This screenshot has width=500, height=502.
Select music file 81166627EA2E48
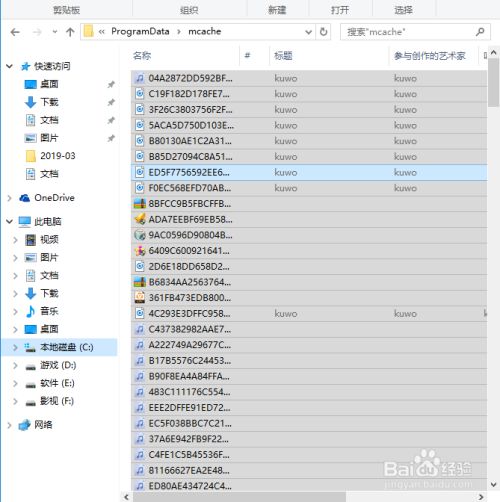(x=309, y=471)
